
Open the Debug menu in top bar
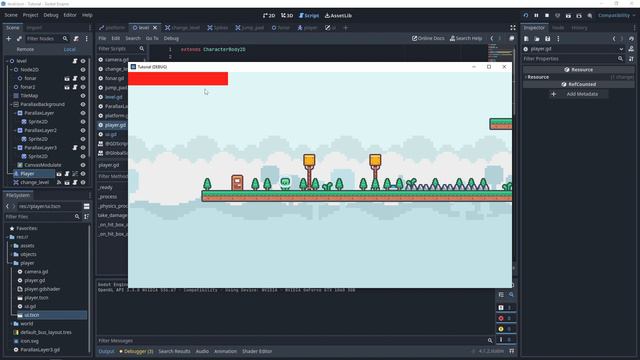[51, 15]
